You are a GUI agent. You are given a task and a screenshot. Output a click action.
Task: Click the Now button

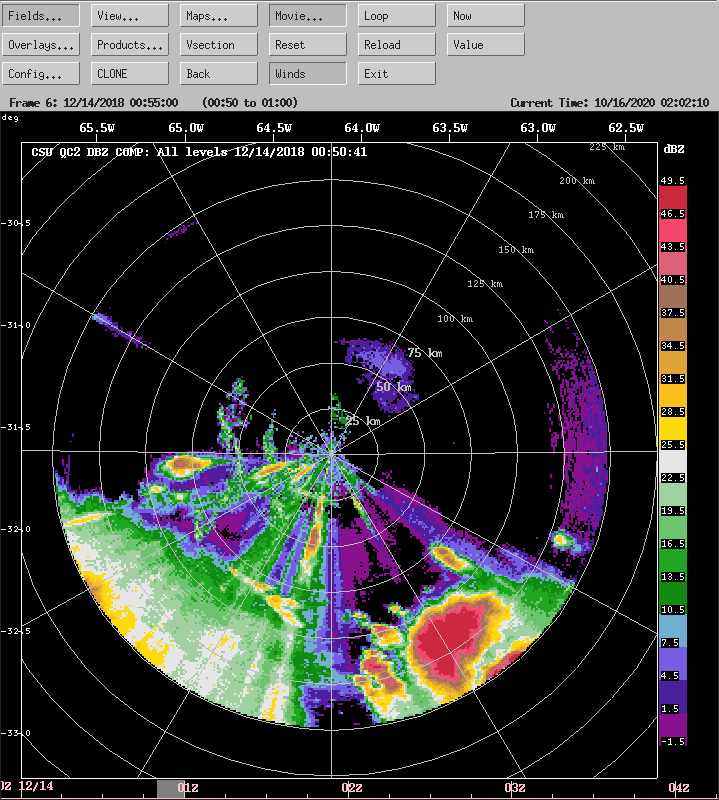coord(485,16)
